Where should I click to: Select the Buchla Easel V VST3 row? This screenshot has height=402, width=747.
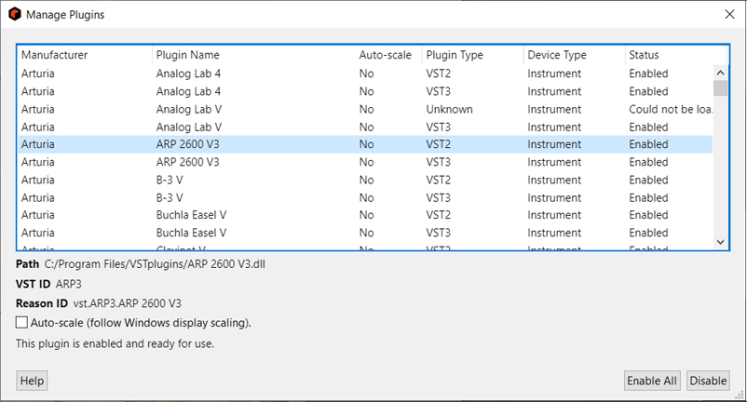(365, 232)
